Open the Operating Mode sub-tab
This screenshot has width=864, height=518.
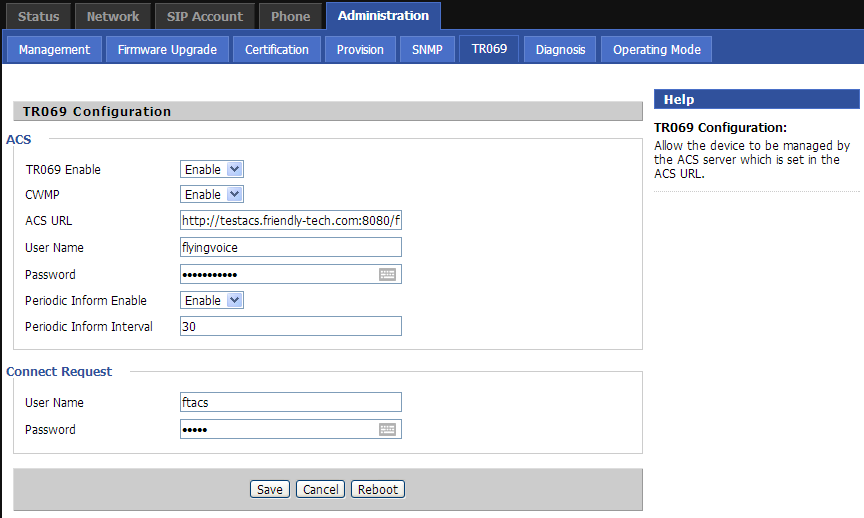tap(657, 50)
